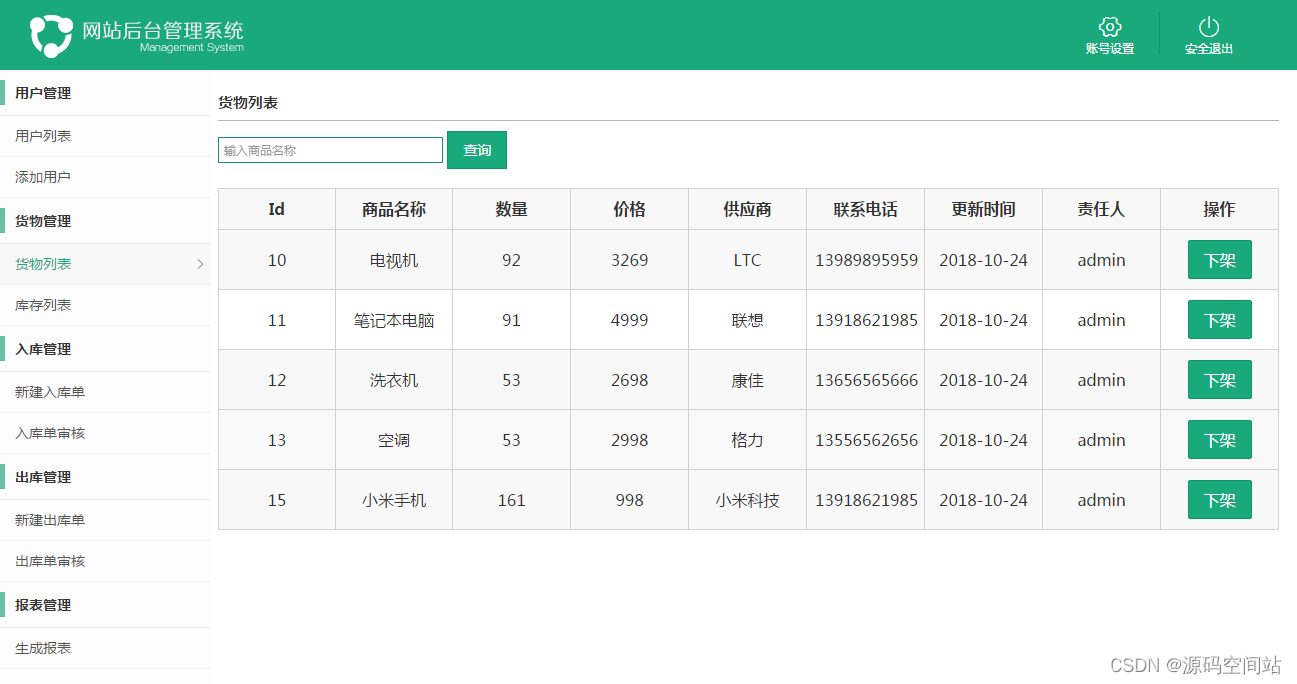
Task: Click the 货物列表 page heading
Action: [248, 102]
